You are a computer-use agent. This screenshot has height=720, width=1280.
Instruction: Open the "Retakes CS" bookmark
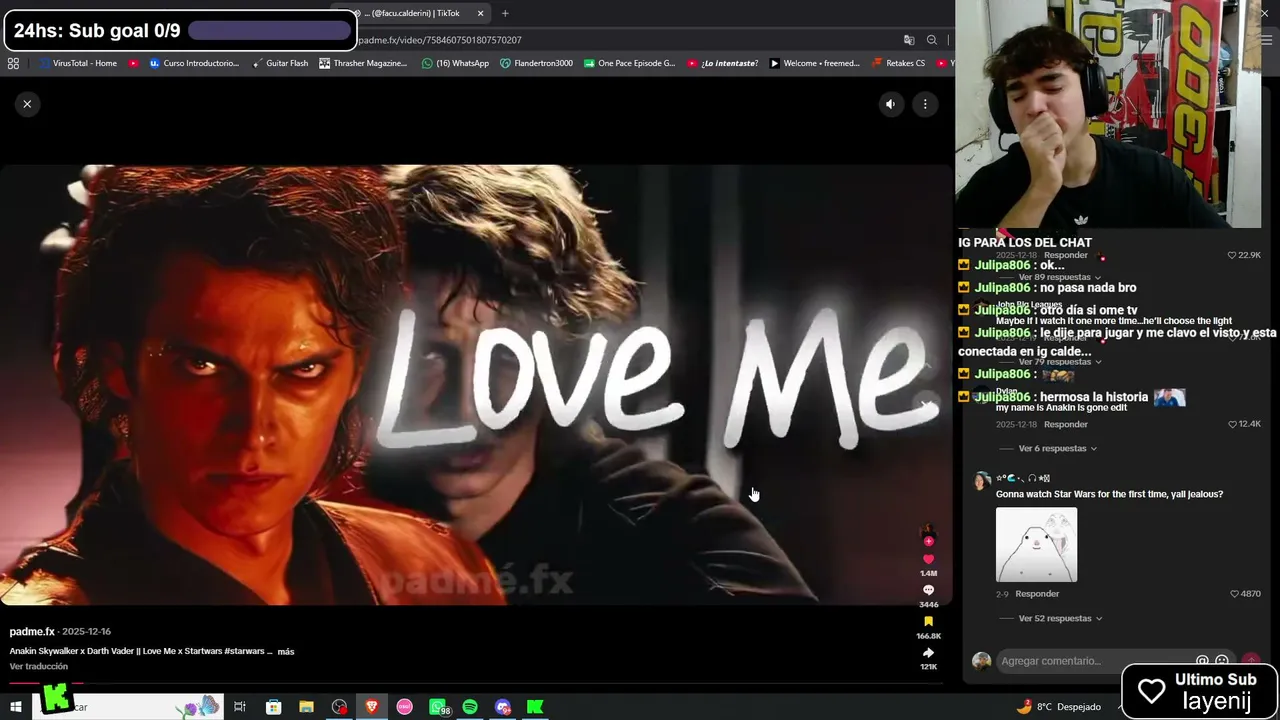tap(898, 63)
